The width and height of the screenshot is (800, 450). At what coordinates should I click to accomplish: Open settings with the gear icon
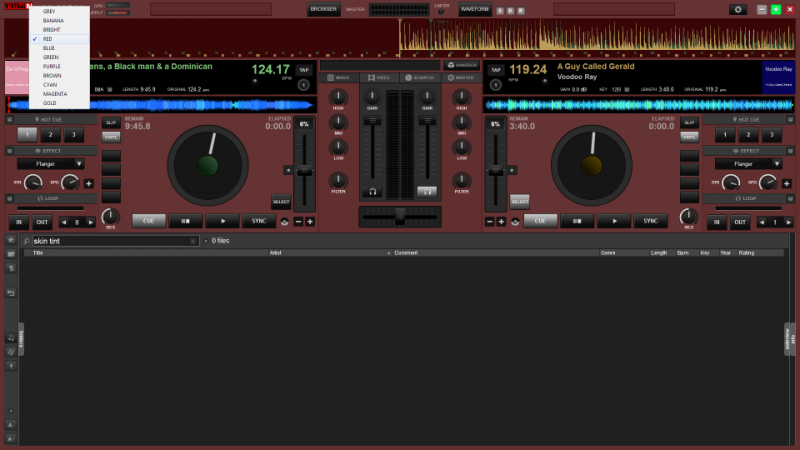[739, 9]
